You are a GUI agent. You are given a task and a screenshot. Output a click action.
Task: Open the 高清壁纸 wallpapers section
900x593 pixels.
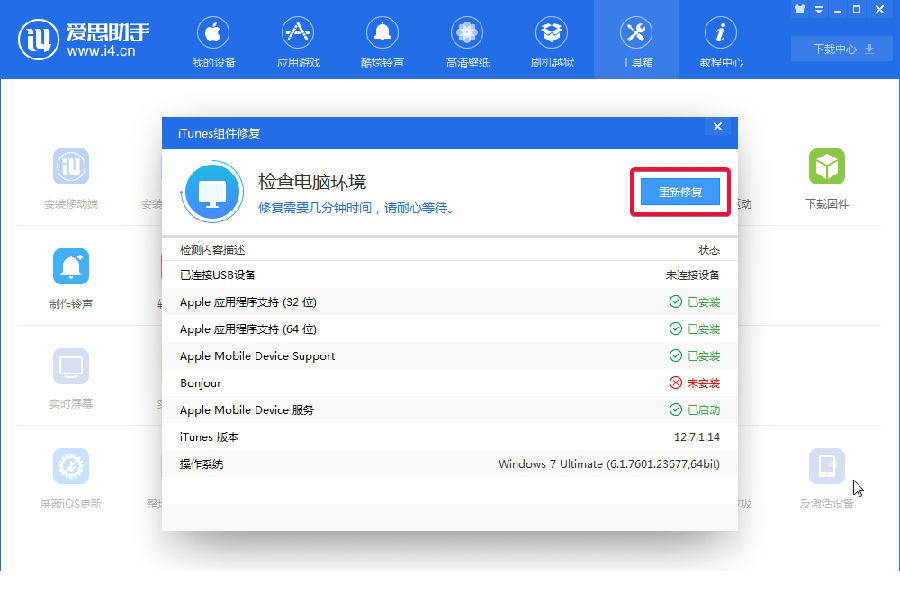point(467,42)
